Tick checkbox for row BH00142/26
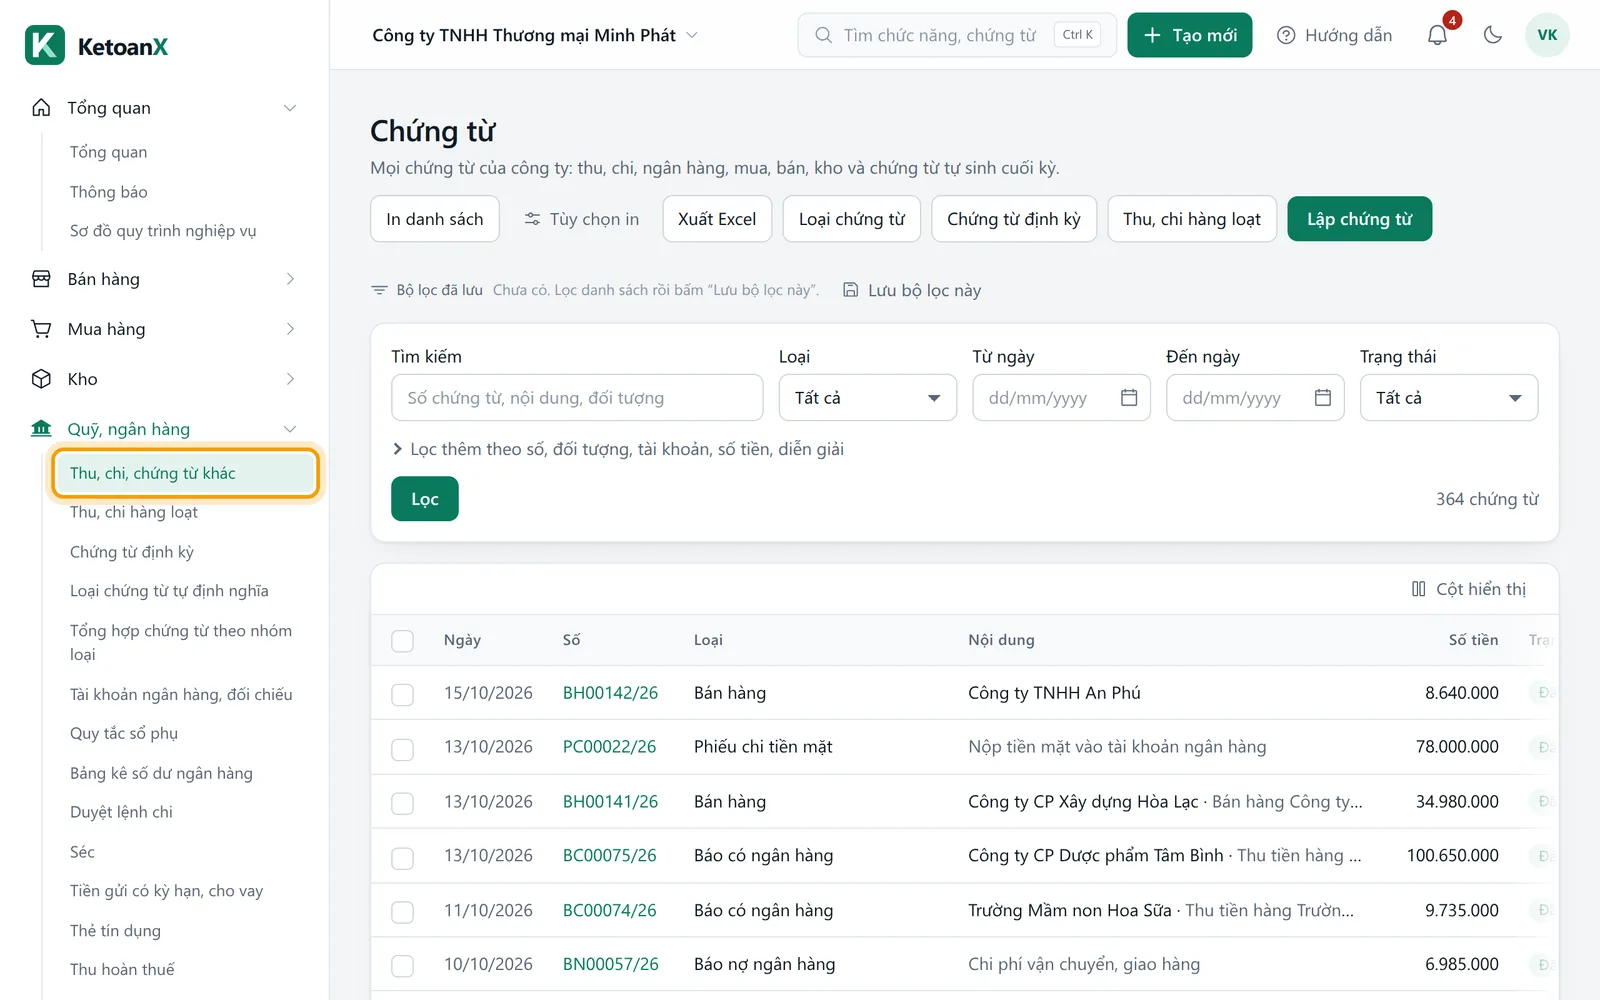The width and height of the screenshot is (1600, 1000). tap(402, 694)
